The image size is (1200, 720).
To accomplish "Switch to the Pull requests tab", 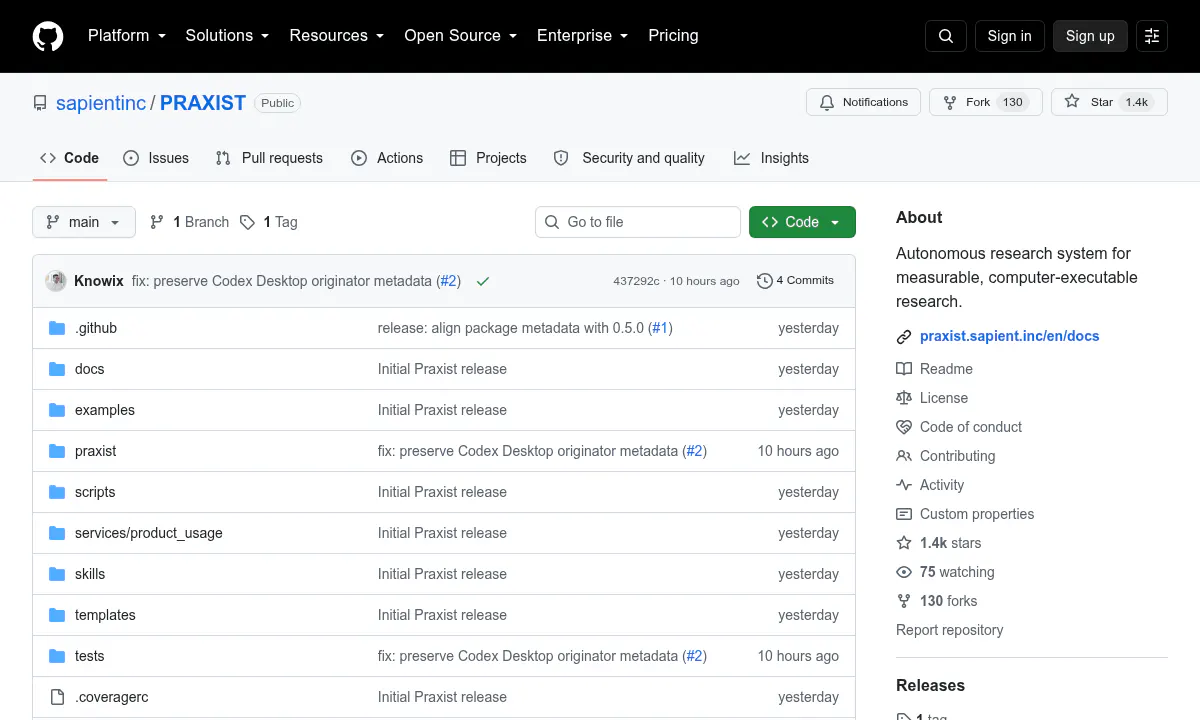I will (269, 158).
